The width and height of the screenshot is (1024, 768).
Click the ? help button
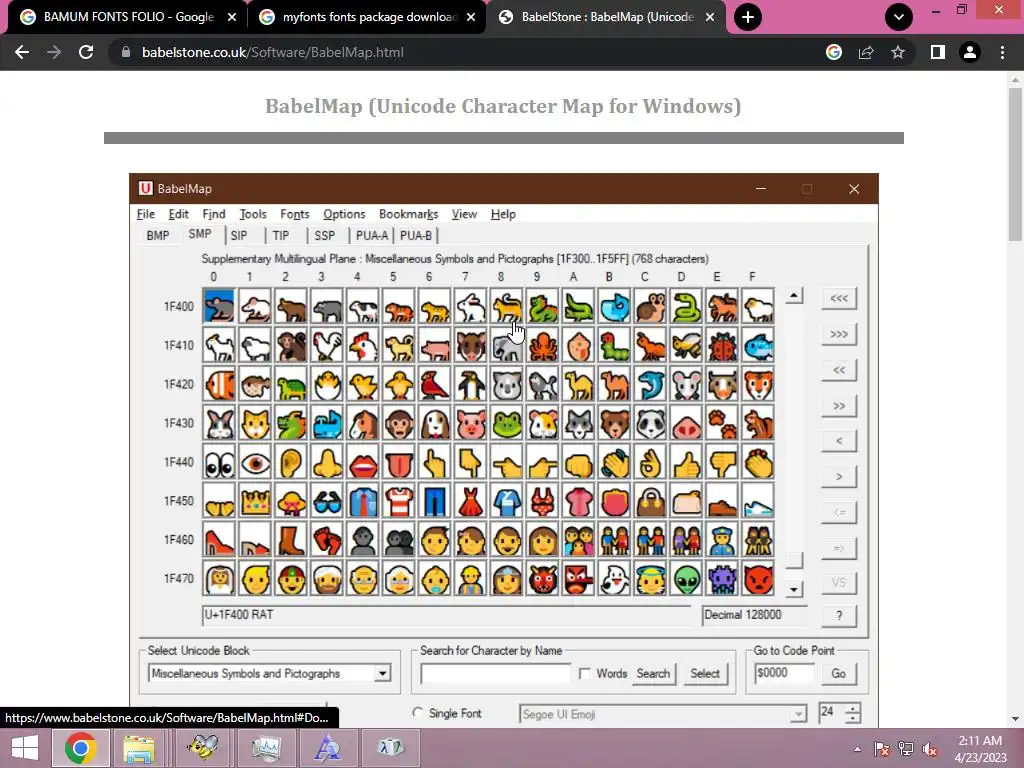(x=839, y=615)
